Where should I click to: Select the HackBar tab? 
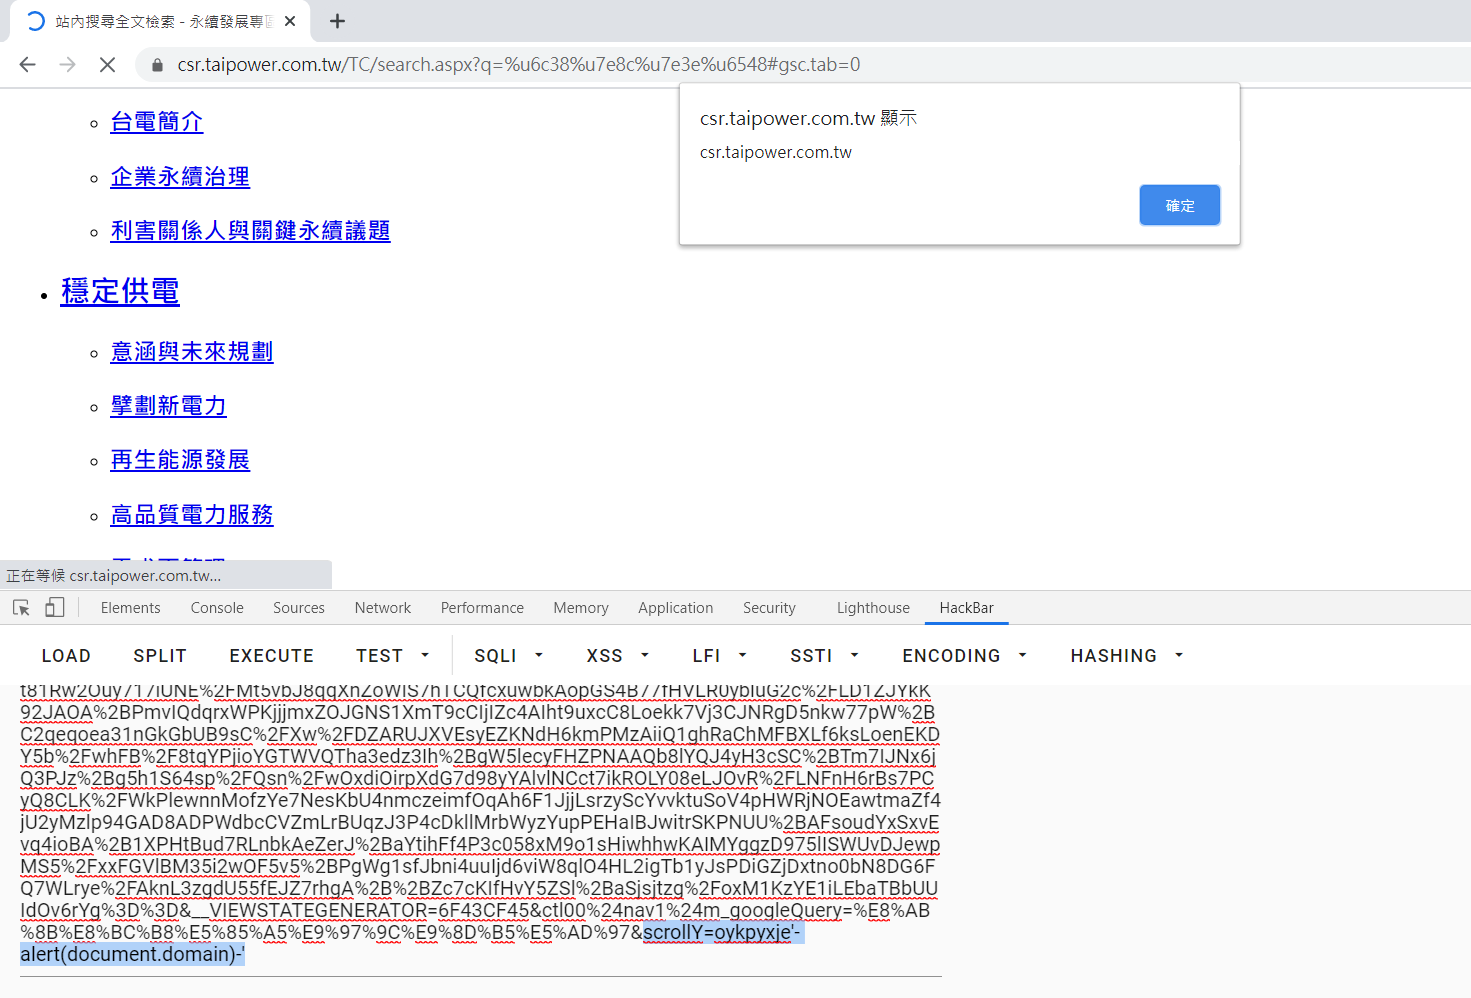click(967, 608)
